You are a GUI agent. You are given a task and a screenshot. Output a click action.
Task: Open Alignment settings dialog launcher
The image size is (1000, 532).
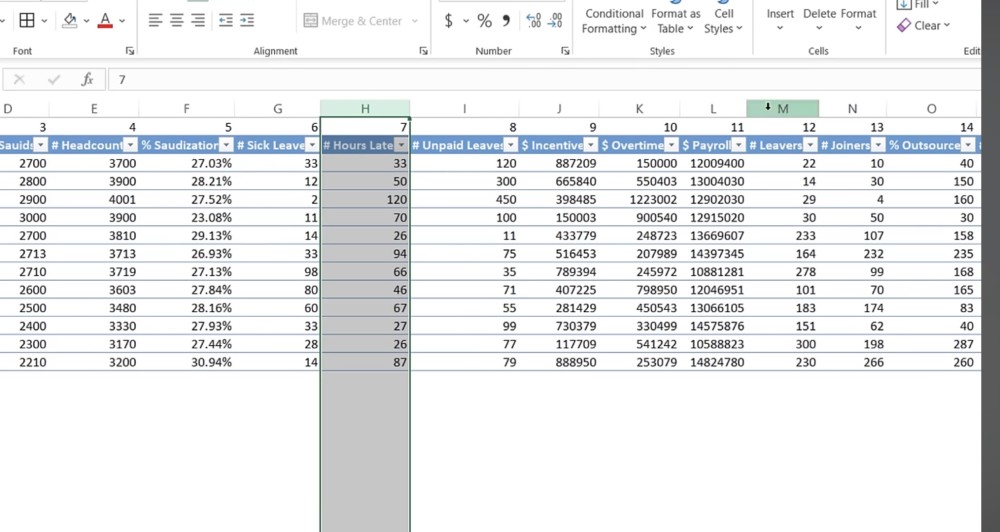[x=423, y=51]
